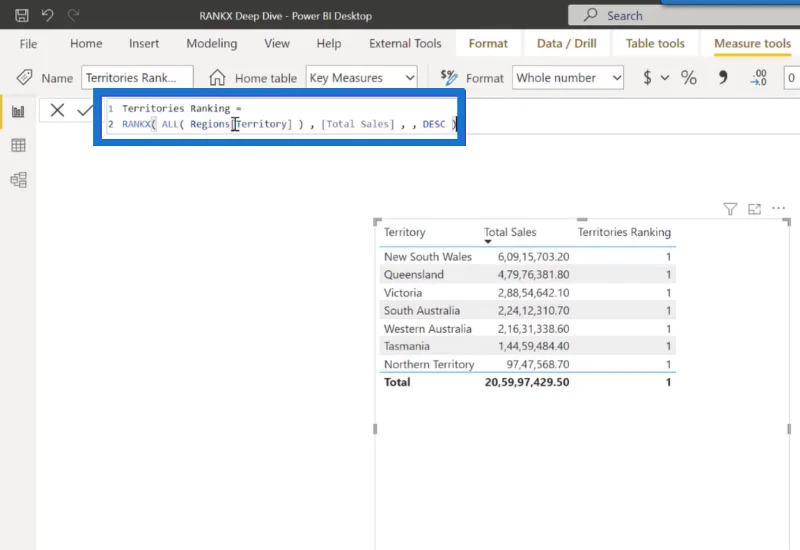This screenshot has height=550, width=800.
Task: Click the Home table house icon
Action: tap(217, 78)
